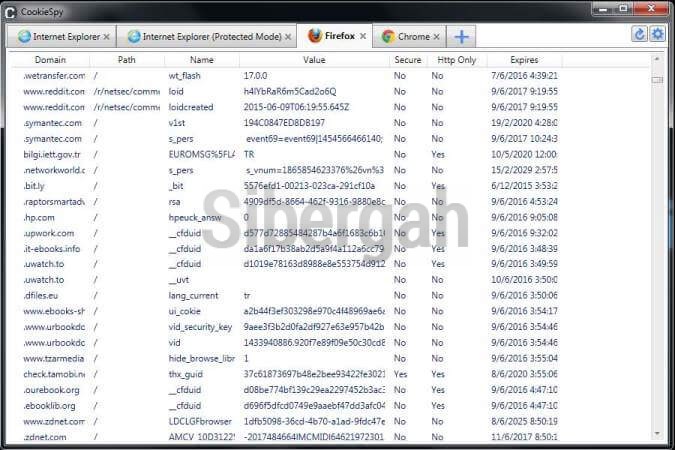Select the rsa cookie name
The width and height of the screenshot is (675, 450).
174,202
